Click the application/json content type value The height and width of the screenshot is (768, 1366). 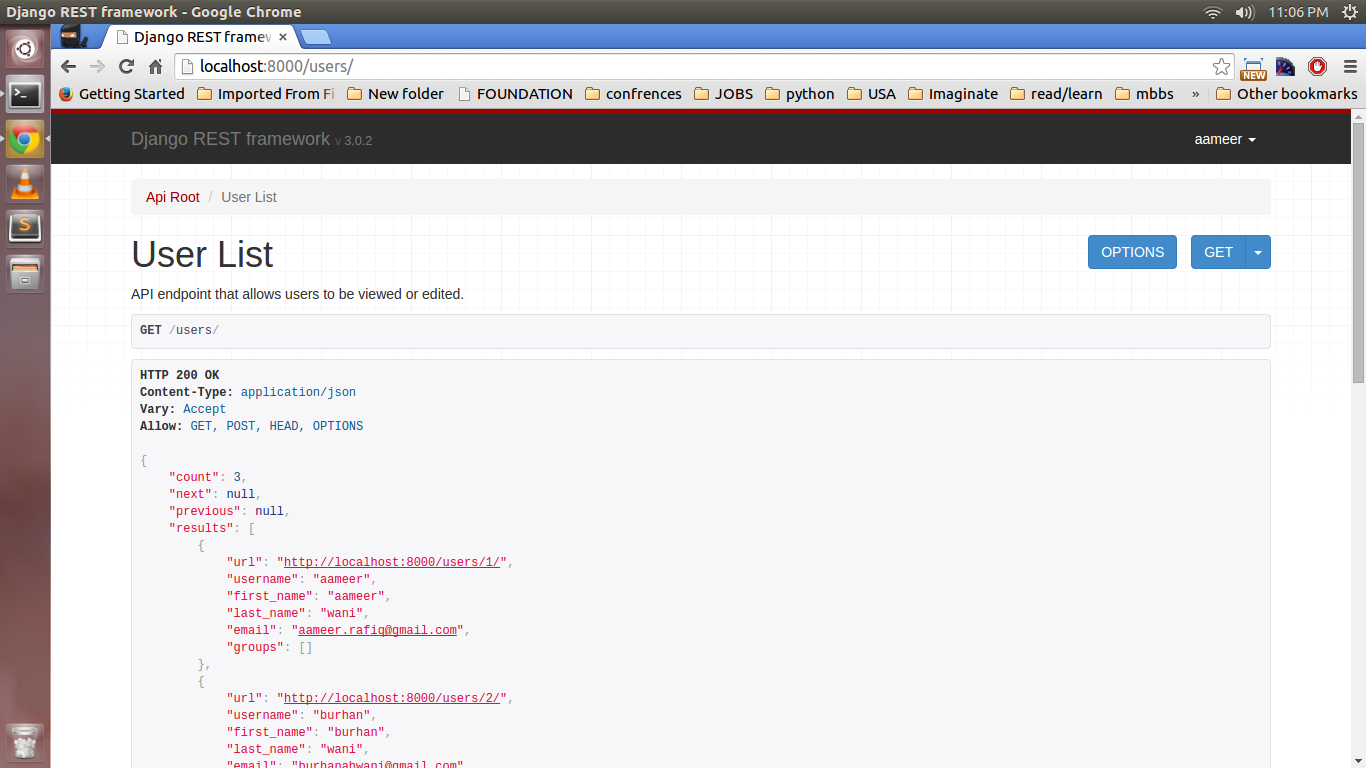pyautogui.click(x=298, y=392)
